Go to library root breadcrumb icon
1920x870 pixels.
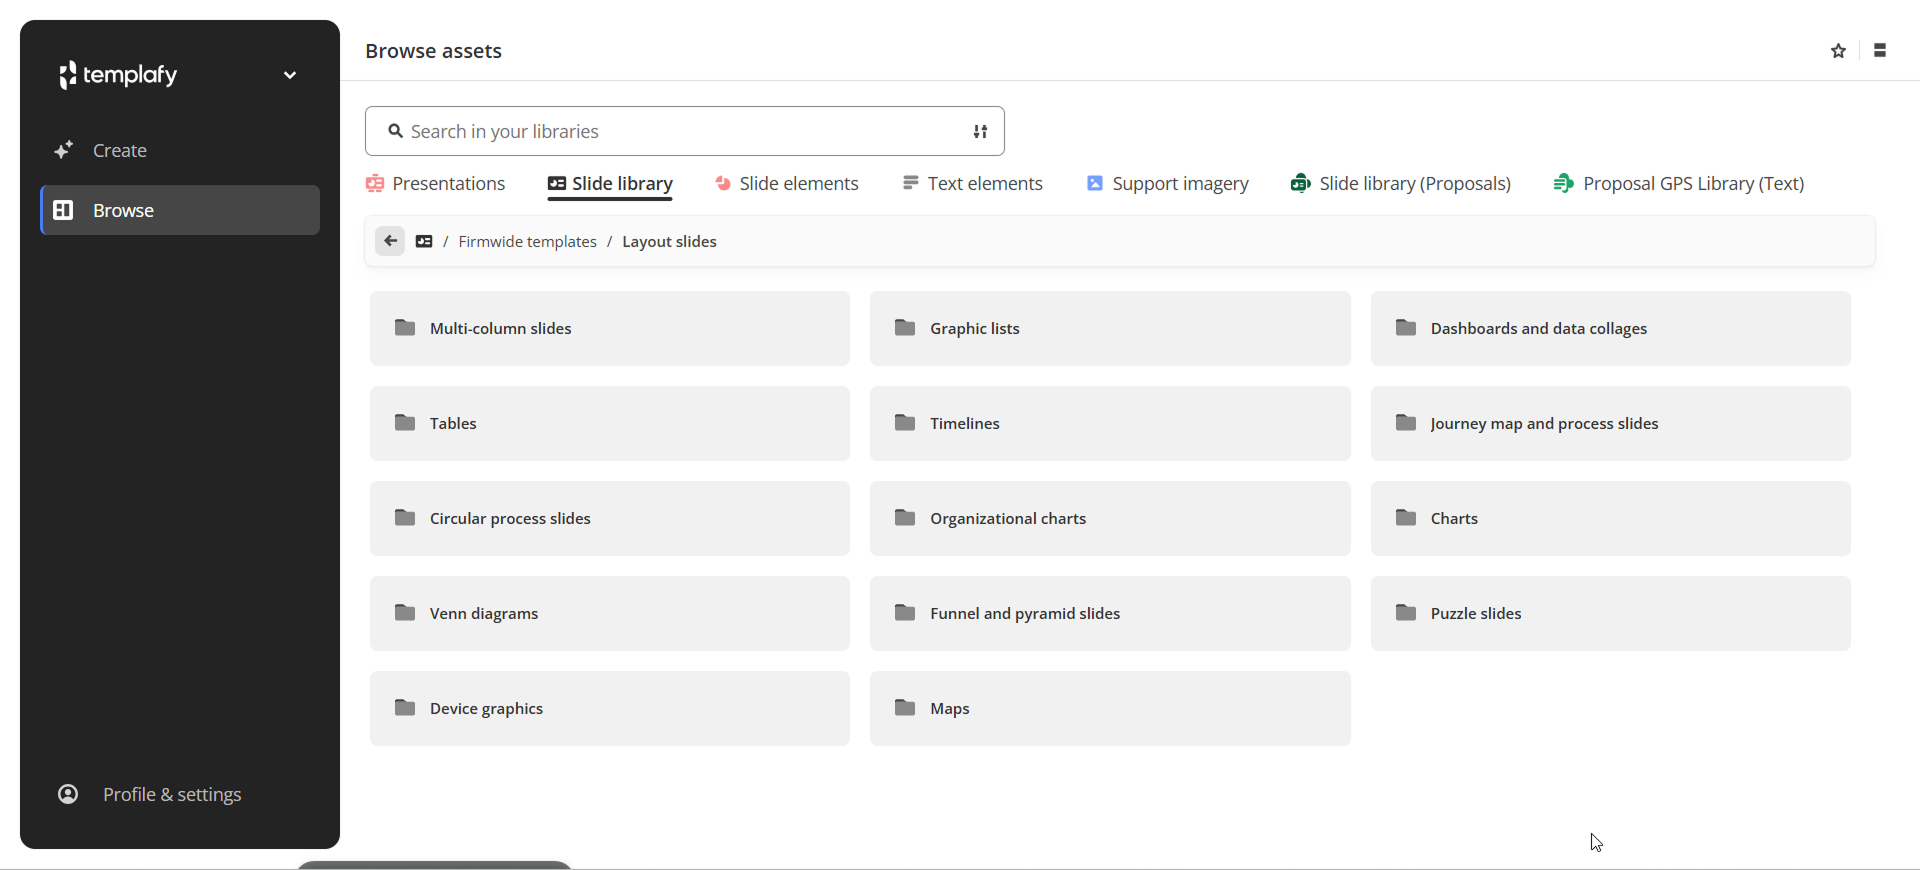424,241
